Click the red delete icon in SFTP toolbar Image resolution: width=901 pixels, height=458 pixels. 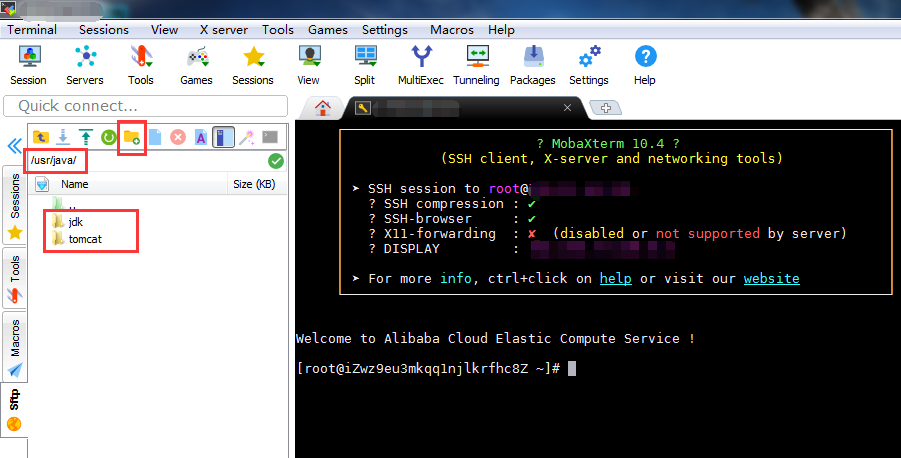click(x=178, y=137)
